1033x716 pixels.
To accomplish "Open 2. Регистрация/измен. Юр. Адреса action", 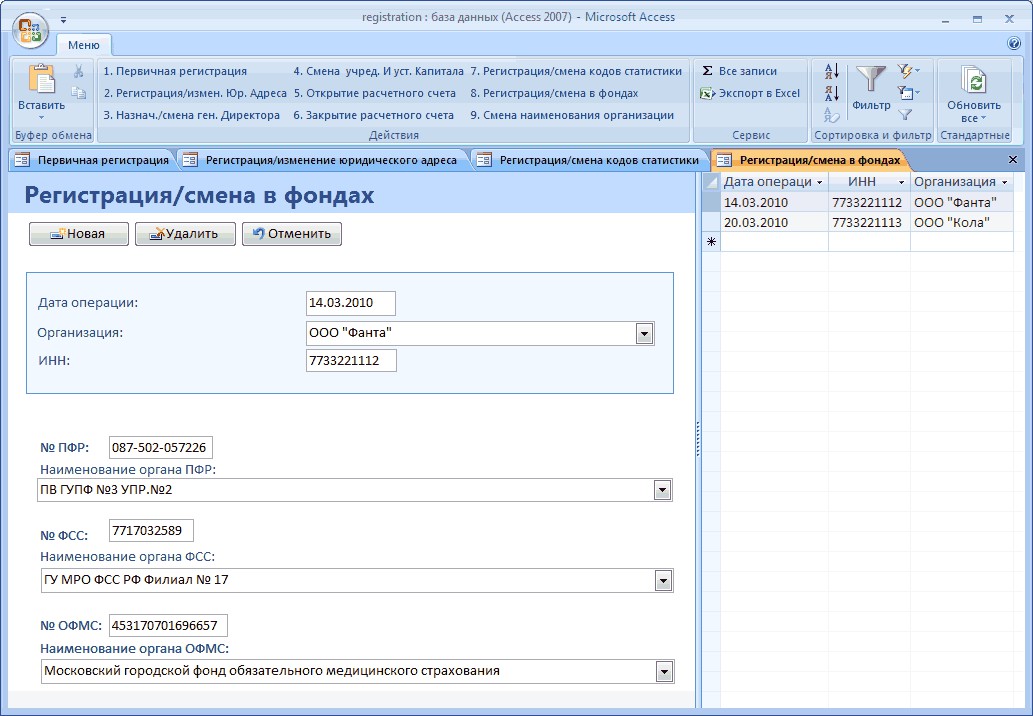I will click(195, 94).
